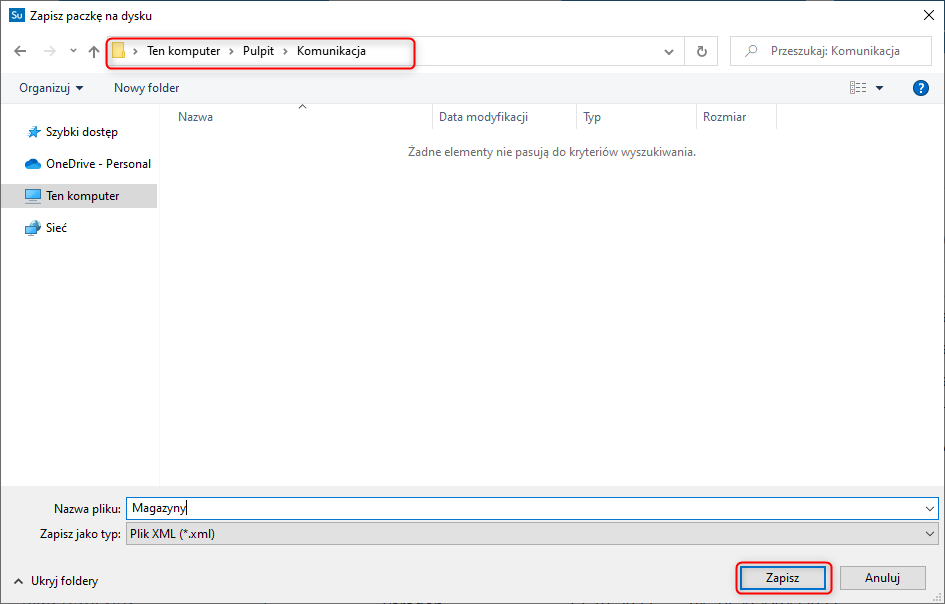
Task: Refresh the Komunikacja folder view
Action: pyautogui.click(x=702, y=51)
